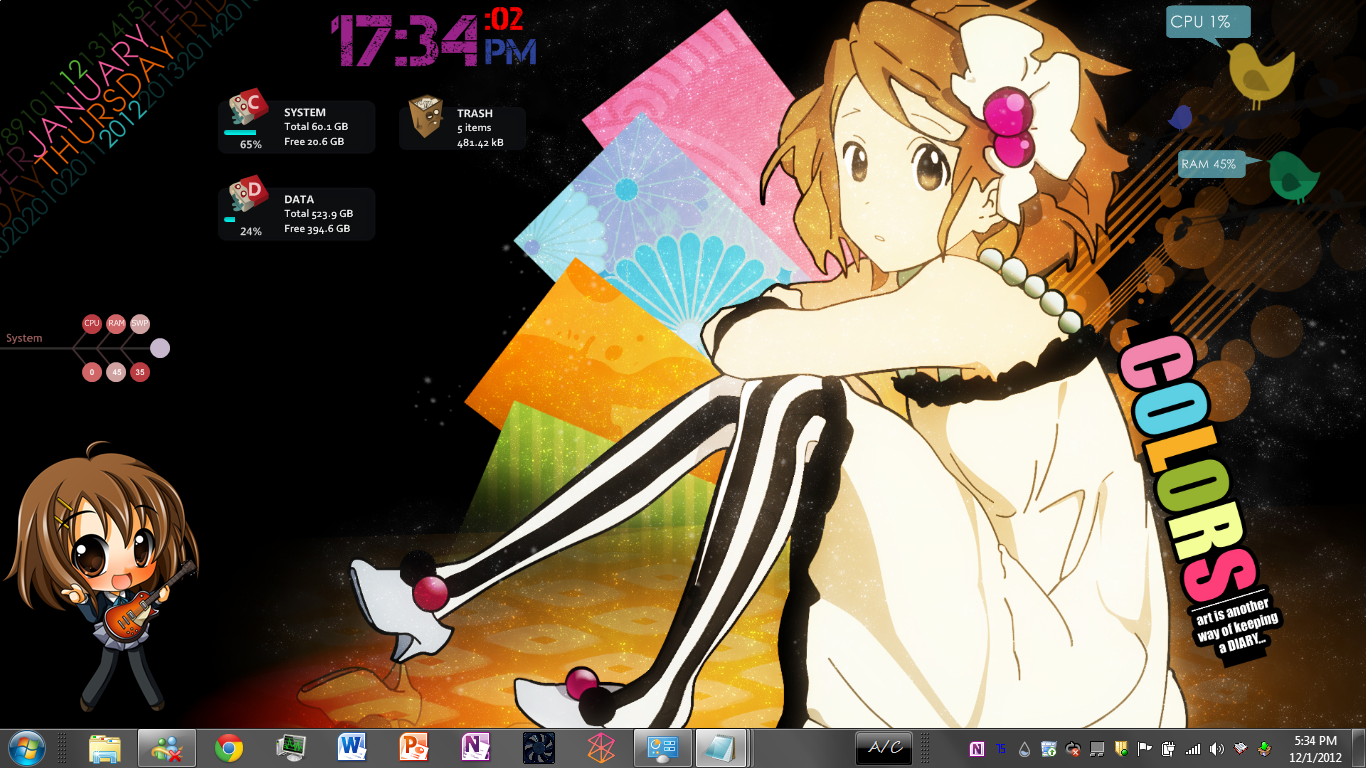Click the yellow bird widget
This screenshot has height=768, width=1366.
[1260, 74]
